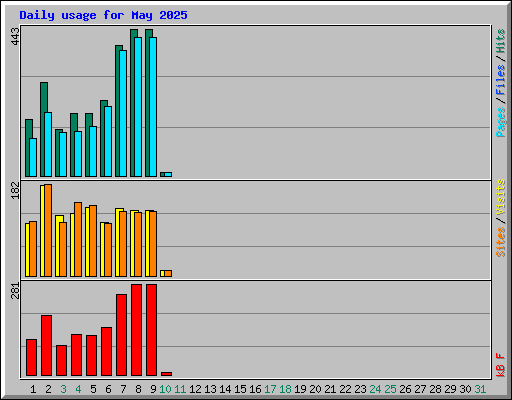Image resolution: width=512 pixels, height=400 pixels.
Task: Click day label '20' on the x-axis
Action: (315, 389)
